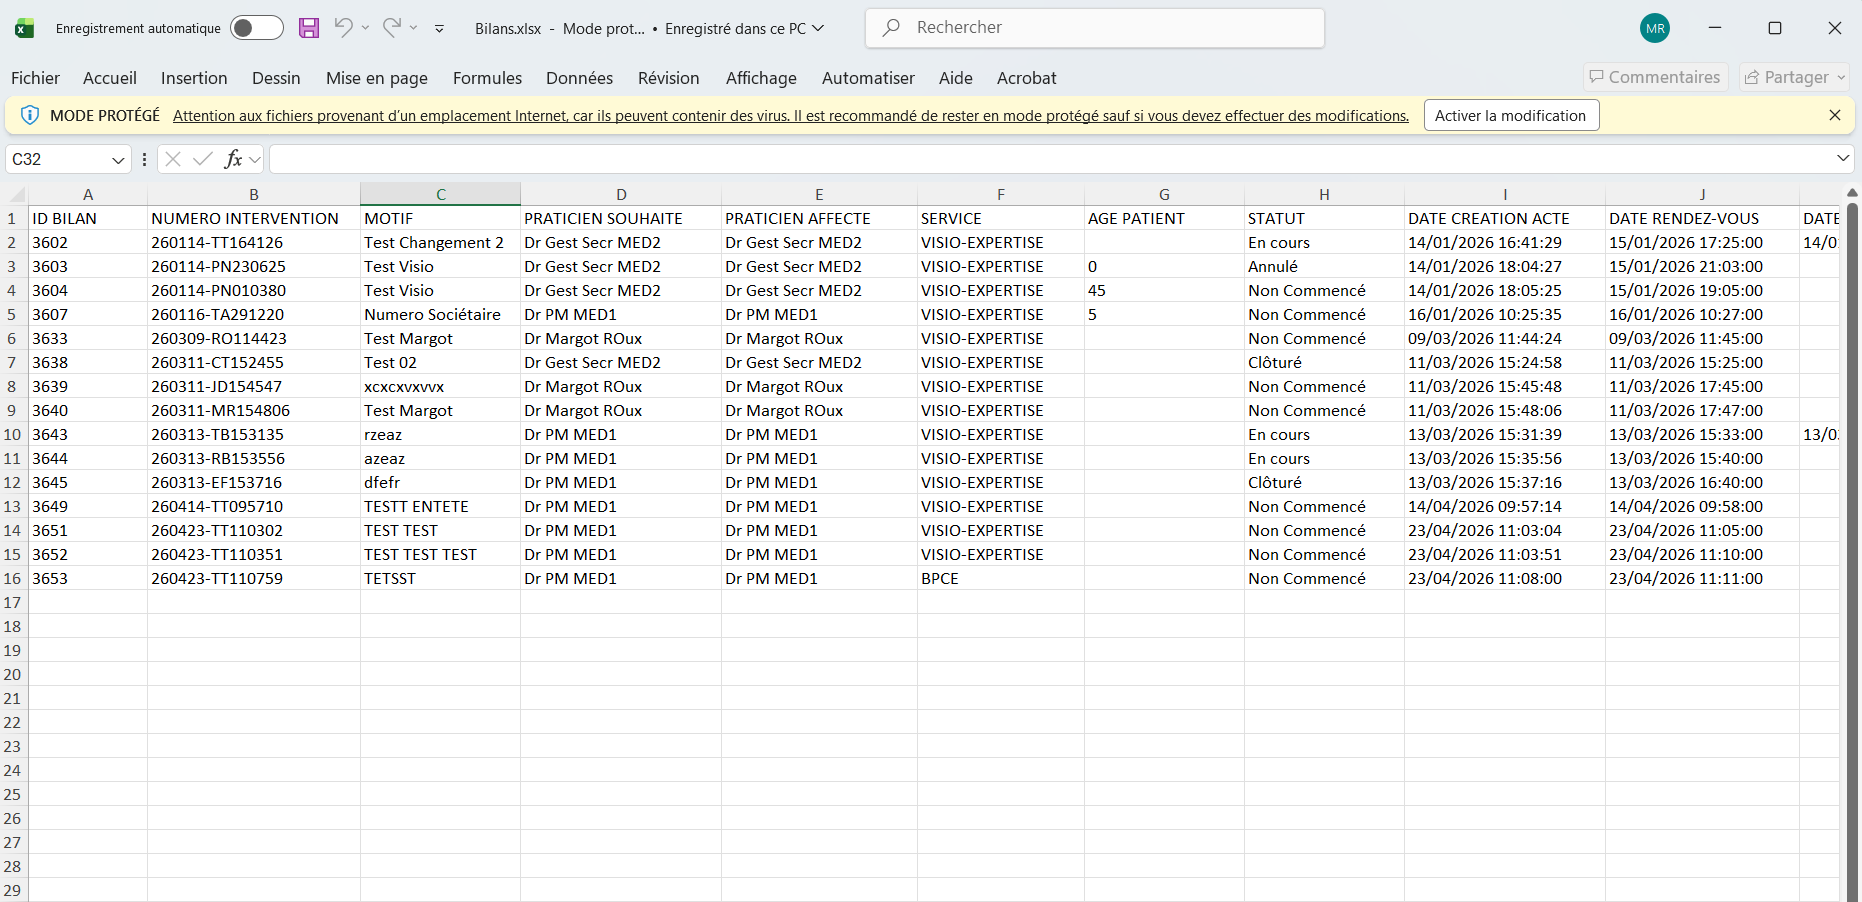The image size is (1862, 902).
Task: Open the Données tab
Action: (x=579, y=78)
